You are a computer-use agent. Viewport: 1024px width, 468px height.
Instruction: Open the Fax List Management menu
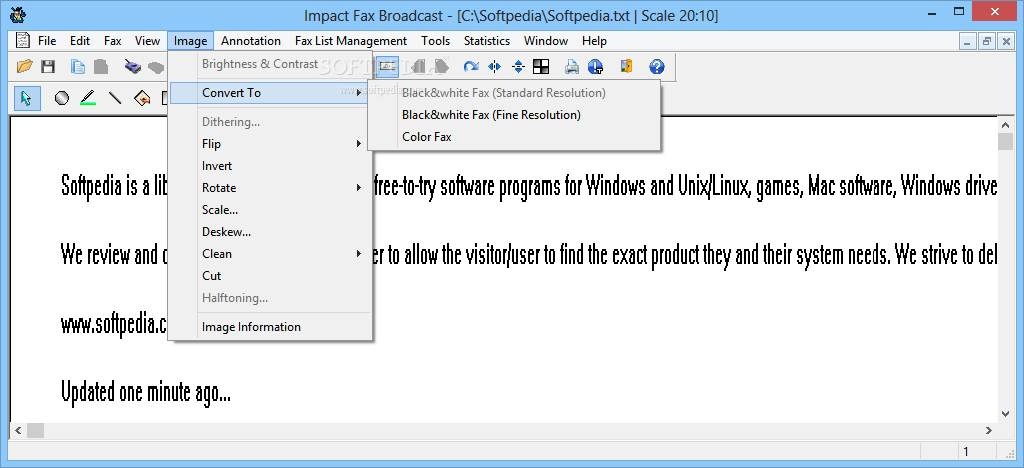tap(351, 40)
